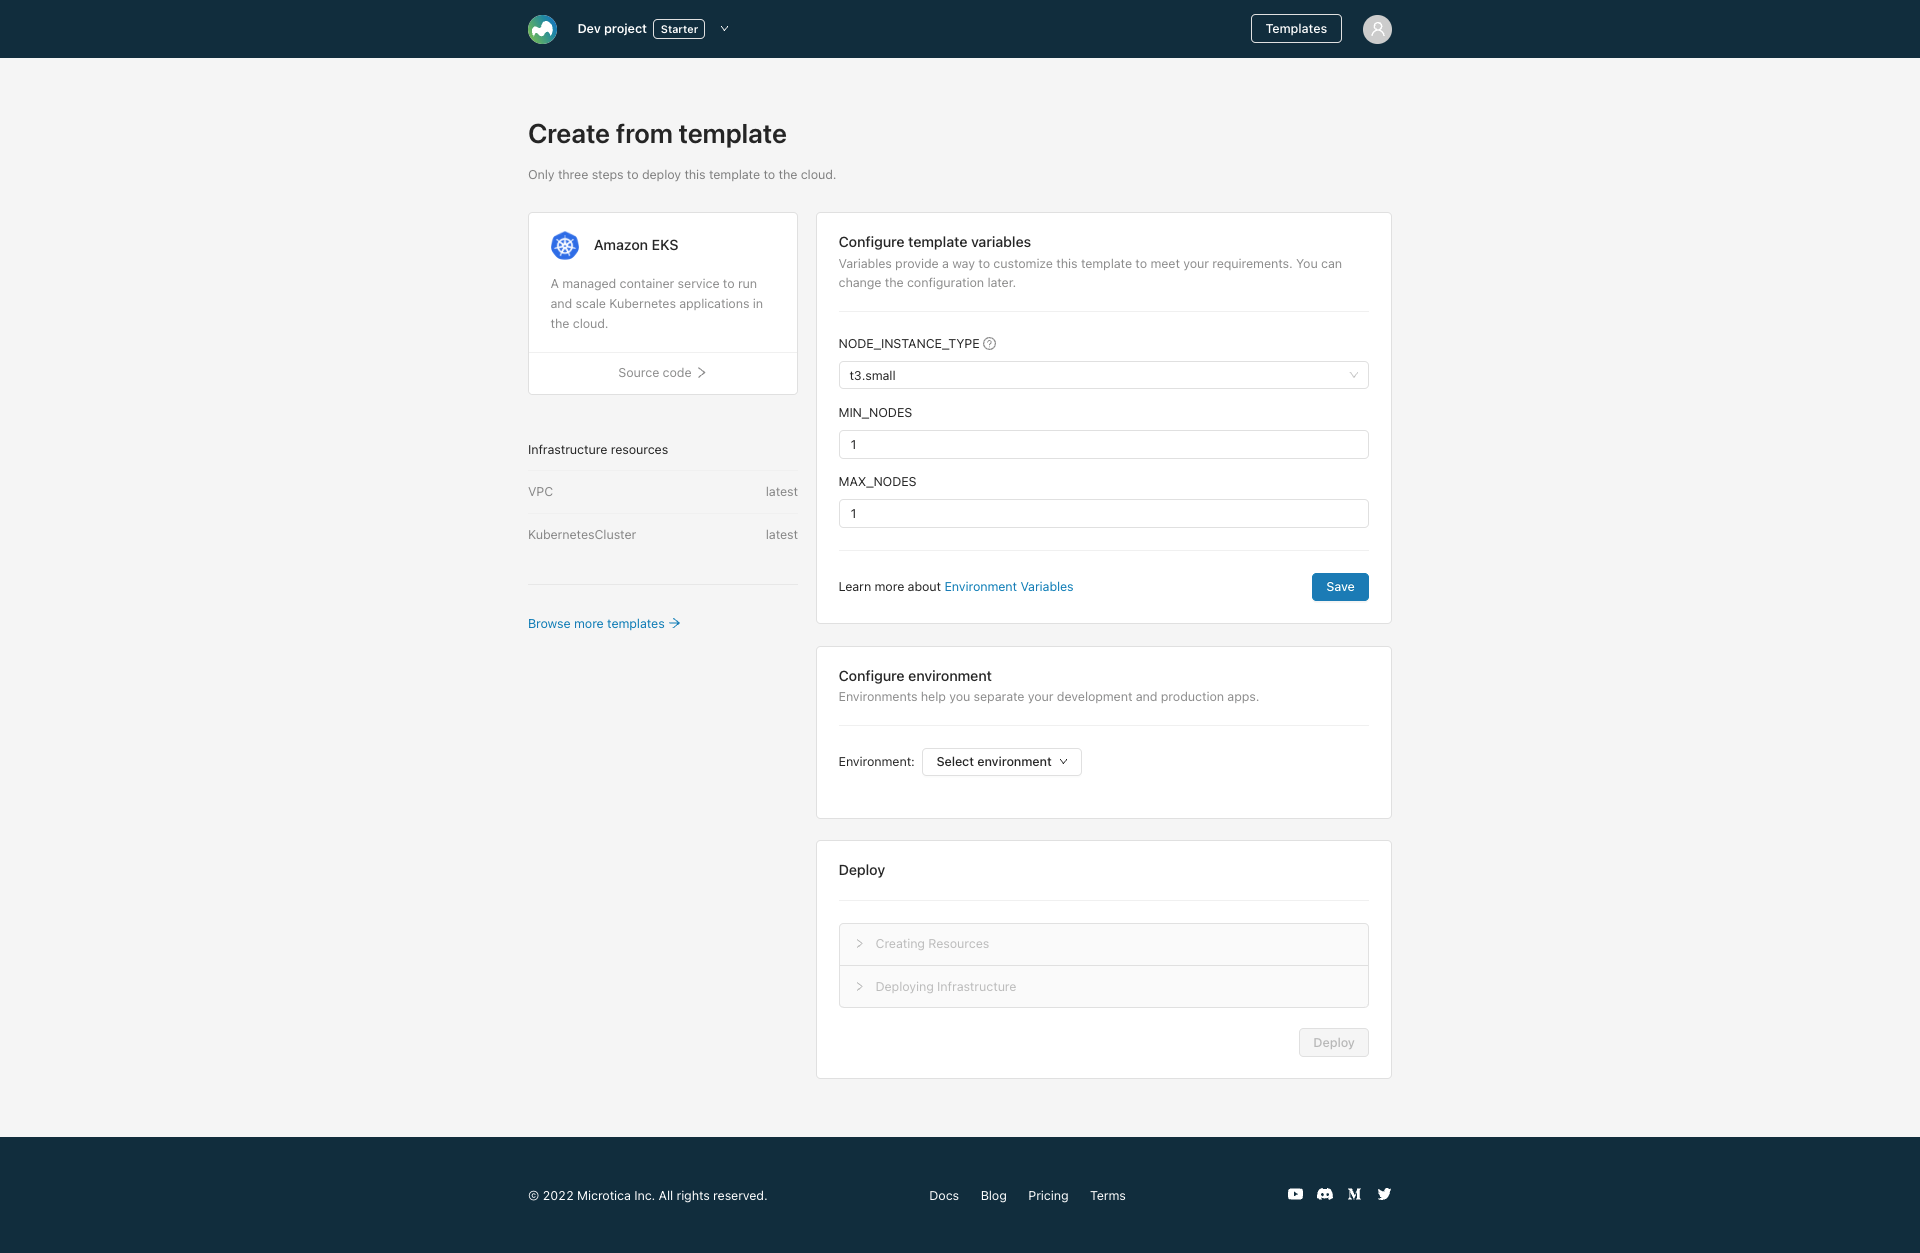1920x1253 pixels.
Task: Click the chevron beside Source code
Action: pos(701,373)
